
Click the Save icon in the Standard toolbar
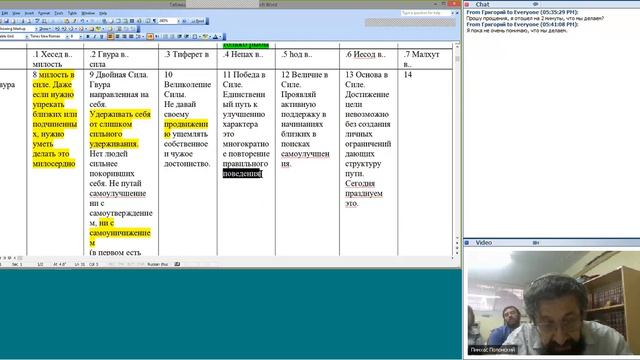6,21
